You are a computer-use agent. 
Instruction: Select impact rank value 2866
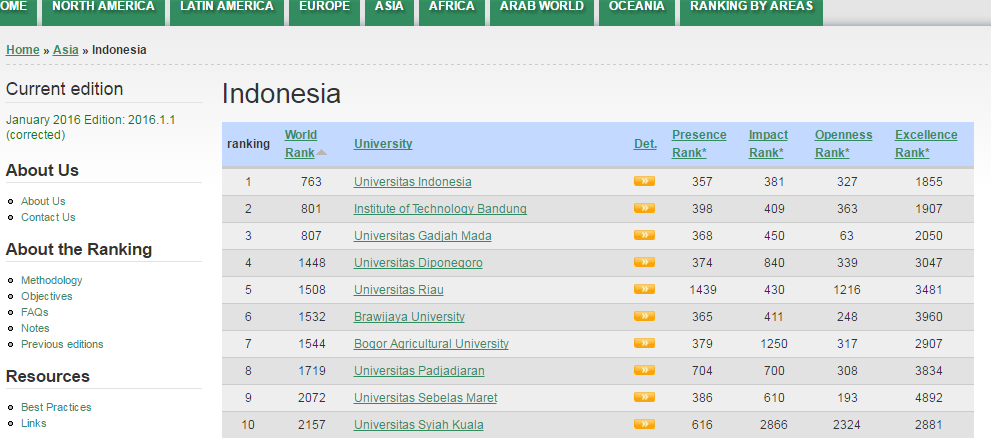pos(774,425)
